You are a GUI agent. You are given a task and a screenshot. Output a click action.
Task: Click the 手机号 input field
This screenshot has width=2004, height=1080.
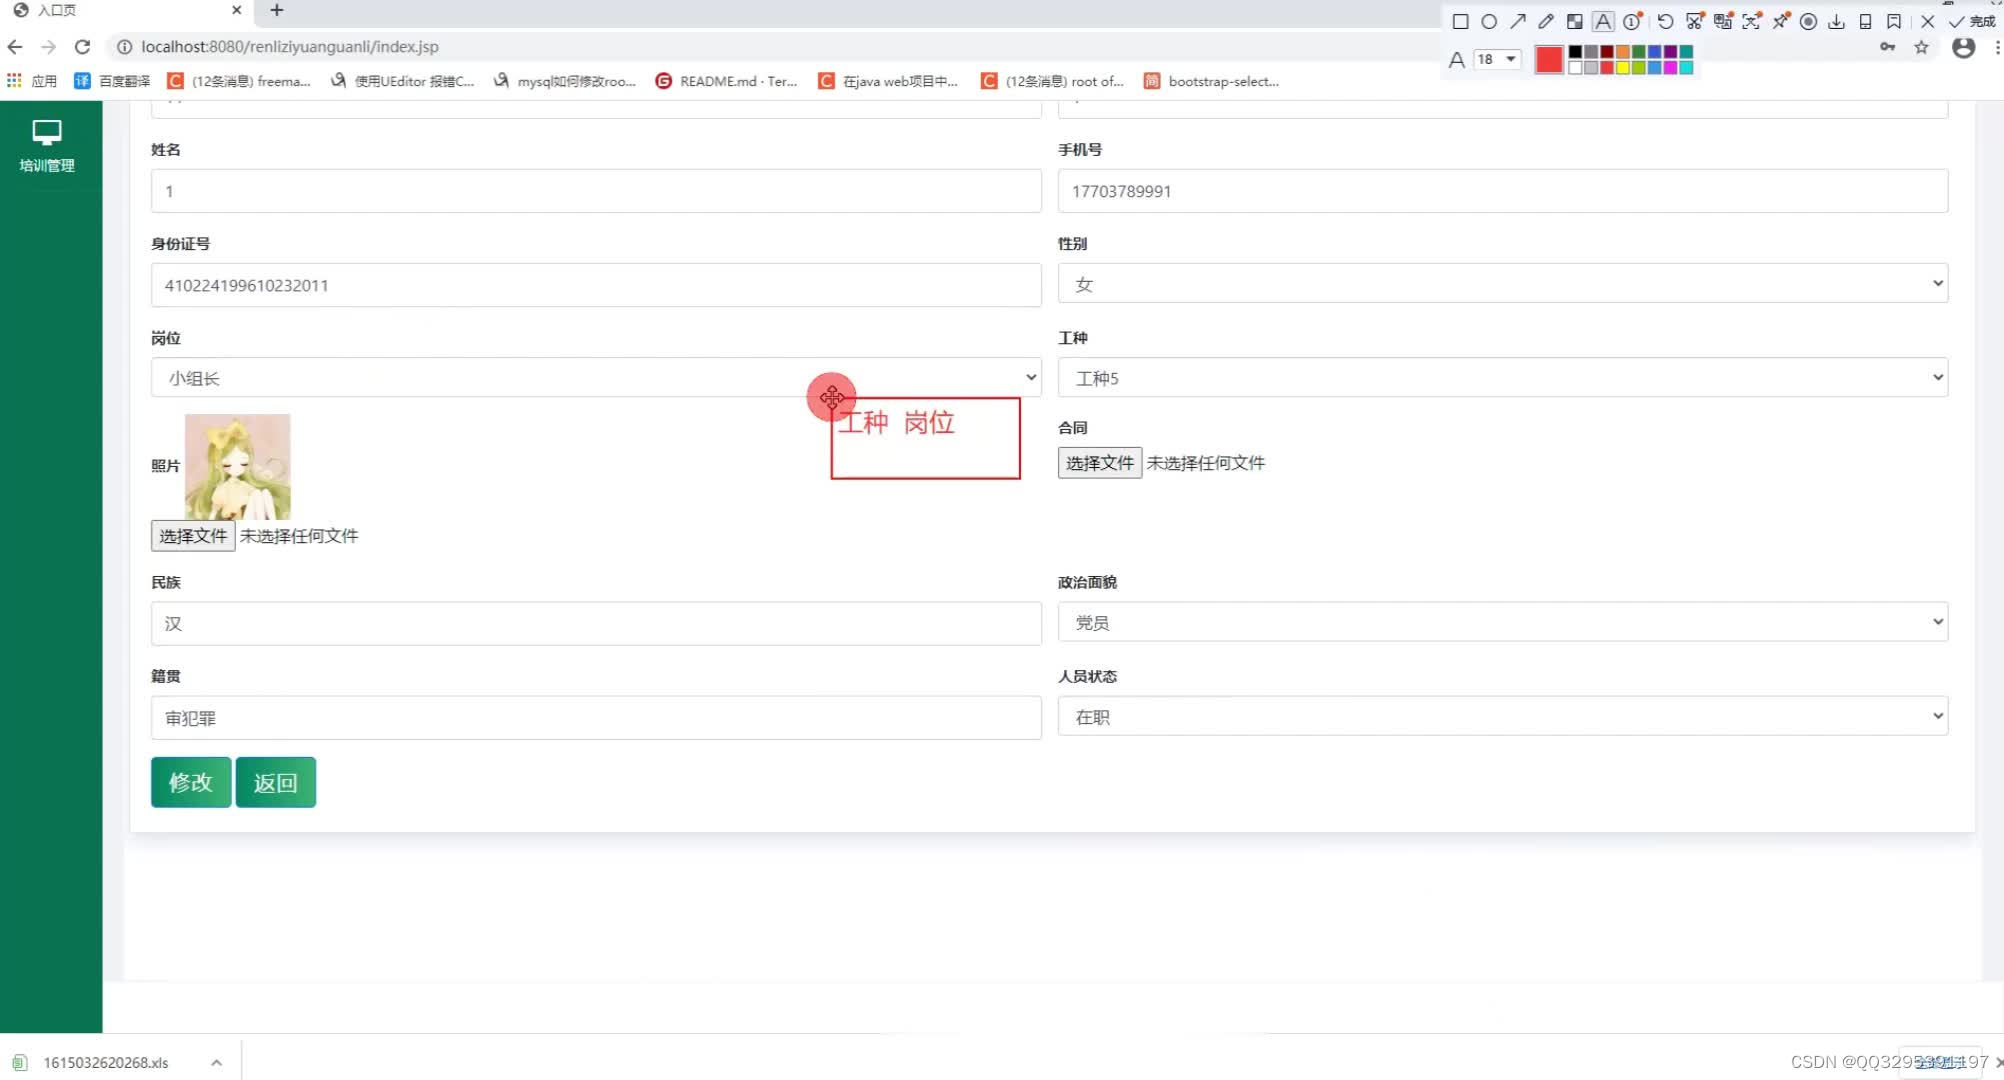[x=1503, y=191]
